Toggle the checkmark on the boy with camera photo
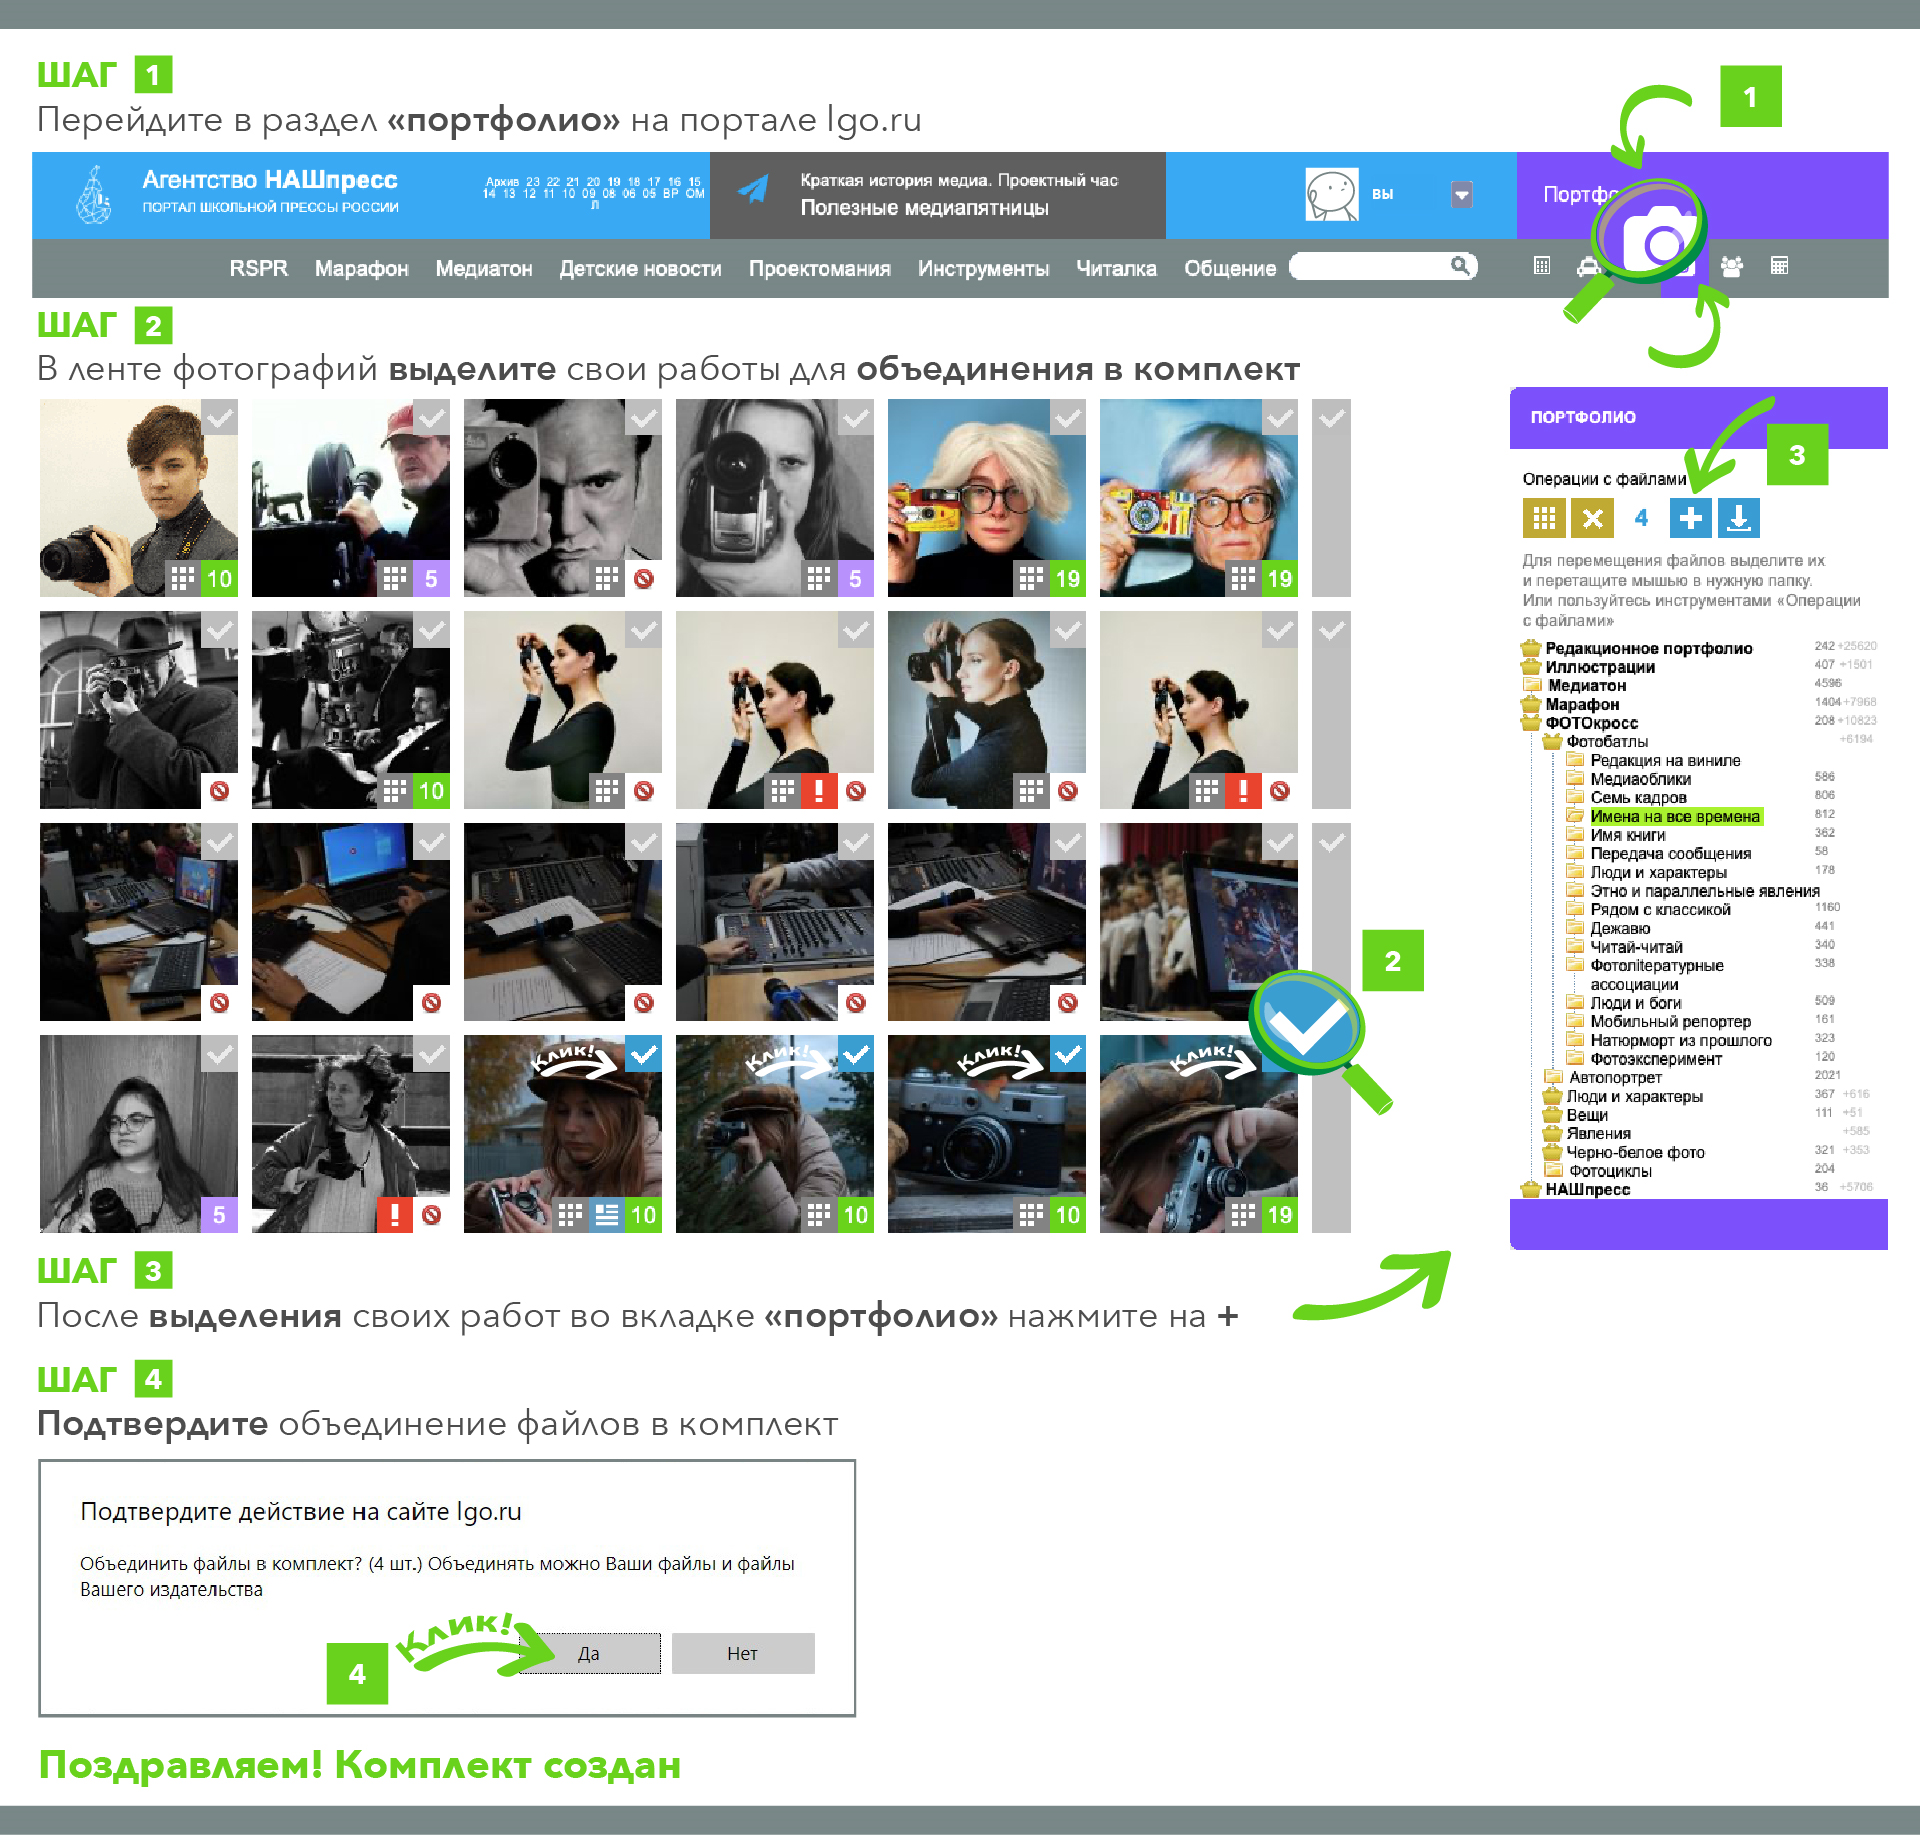Screen dimensions: 1920x1835 (x=220, y=418)
